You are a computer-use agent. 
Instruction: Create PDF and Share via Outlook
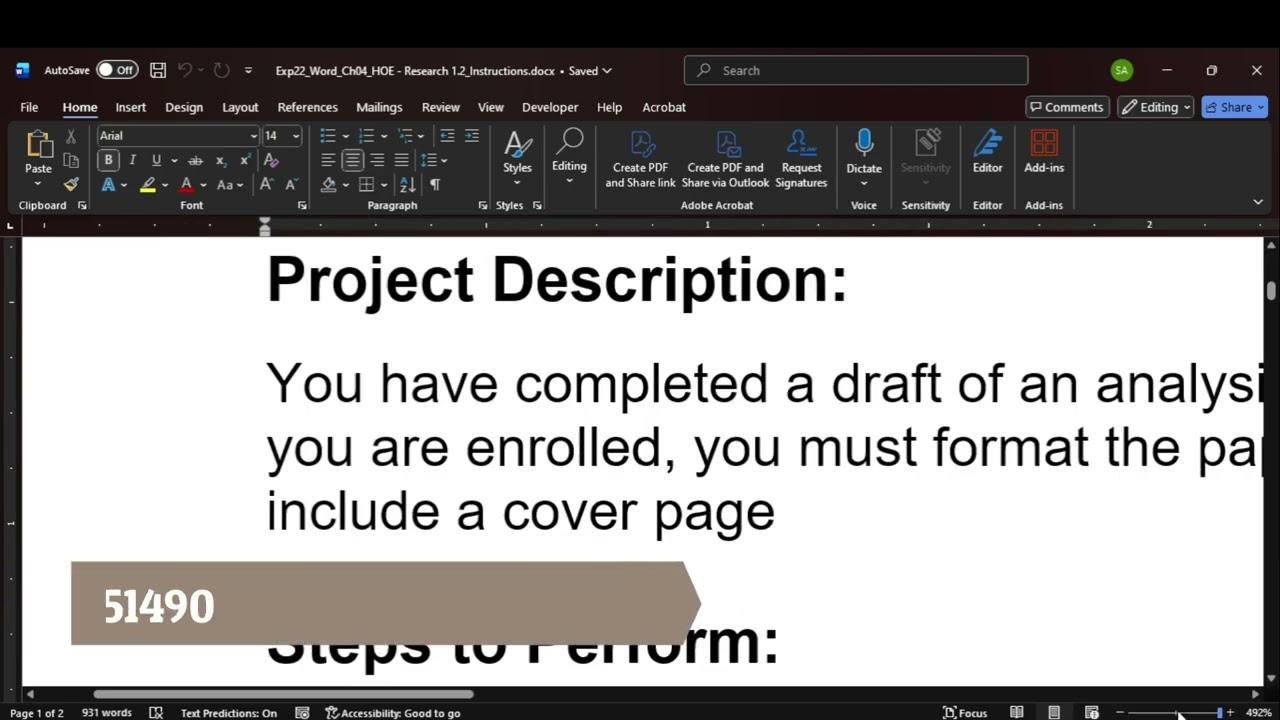click(726, 159)
